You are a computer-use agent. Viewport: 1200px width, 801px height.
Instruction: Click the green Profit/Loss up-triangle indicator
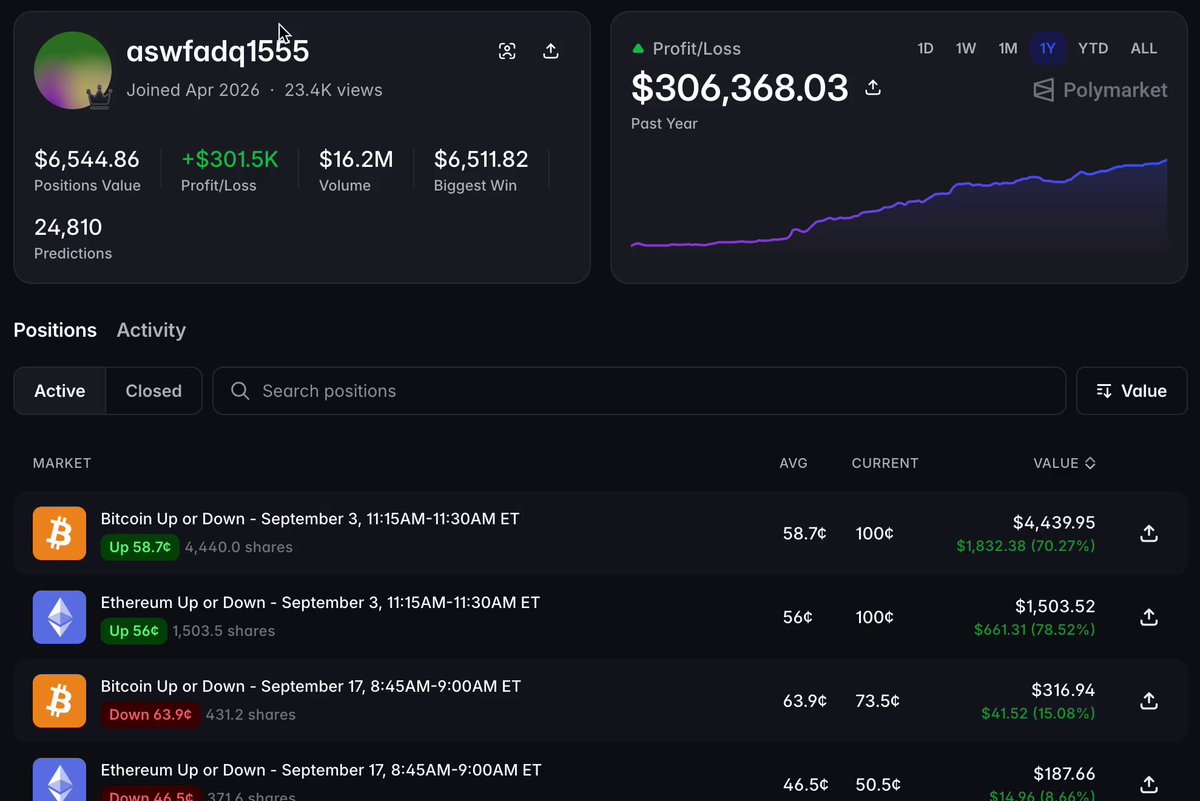click(x=638, y=48)
